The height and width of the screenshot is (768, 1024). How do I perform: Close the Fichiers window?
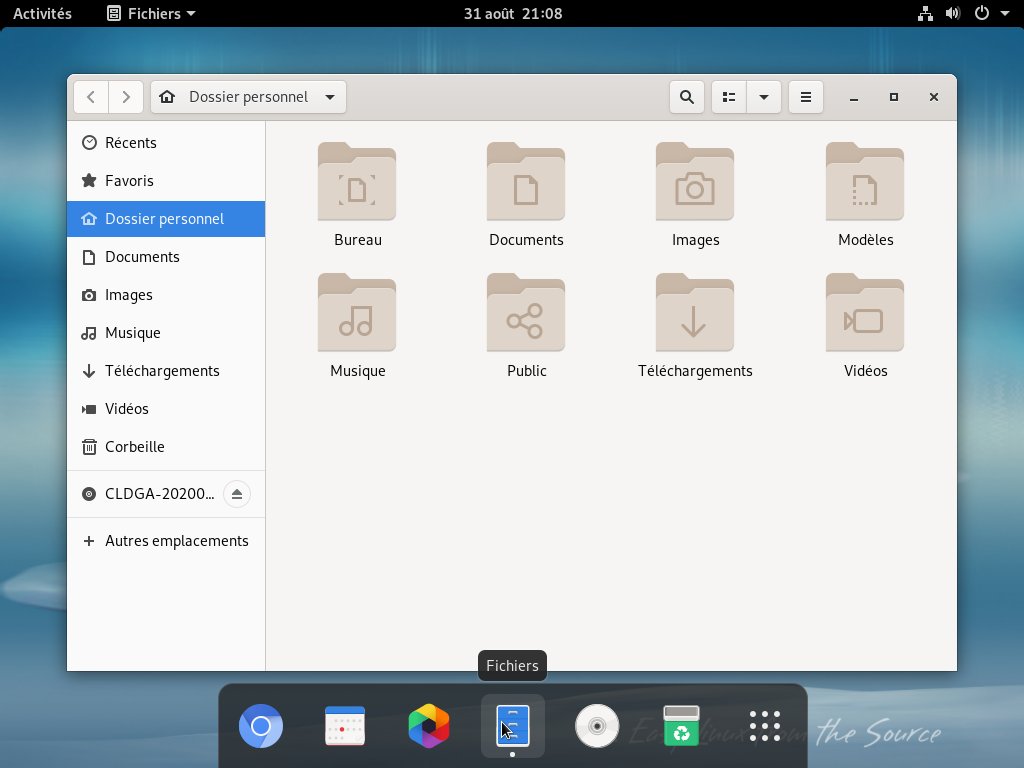pos(934,97)
